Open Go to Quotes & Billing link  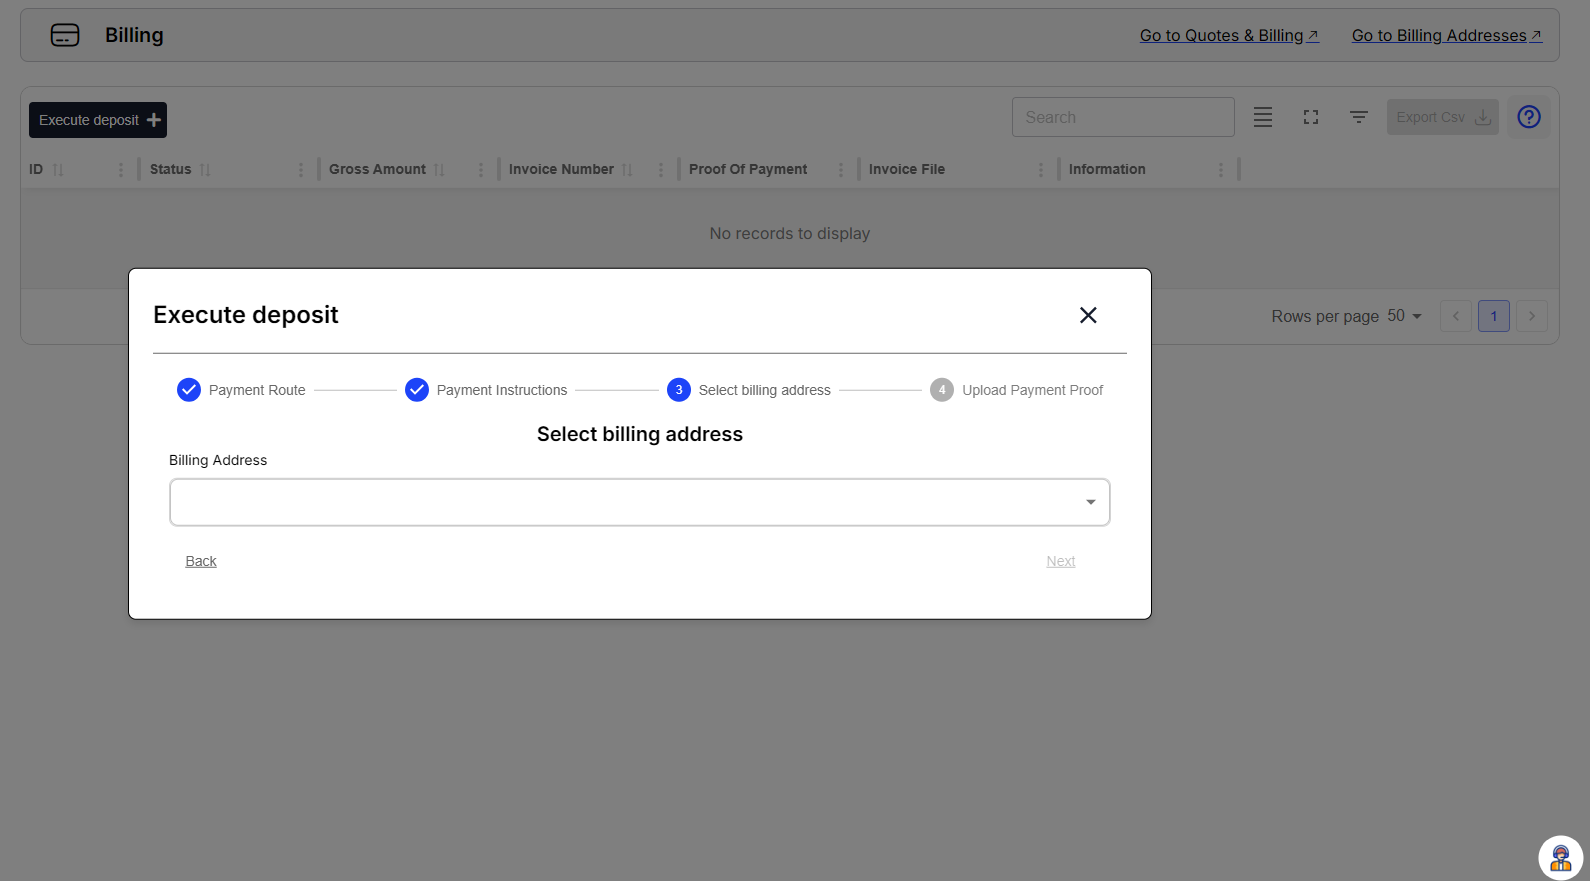pyautogui.click(x=1229, y=35)
